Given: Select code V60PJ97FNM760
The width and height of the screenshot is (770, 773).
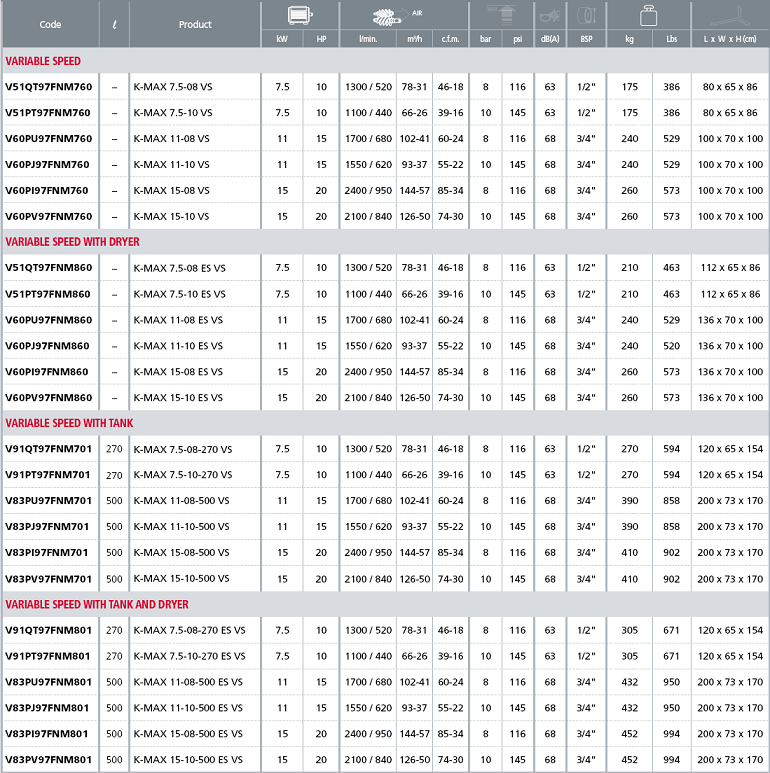Looking at the screenshot, I should 47,164.
